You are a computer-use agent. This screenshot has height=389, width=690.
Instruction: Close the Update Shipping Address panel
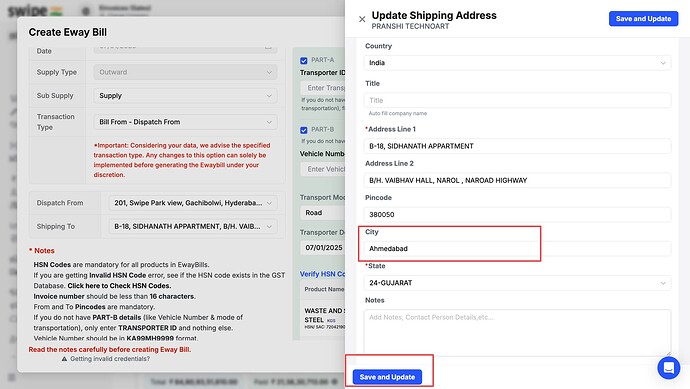[362, 19]
